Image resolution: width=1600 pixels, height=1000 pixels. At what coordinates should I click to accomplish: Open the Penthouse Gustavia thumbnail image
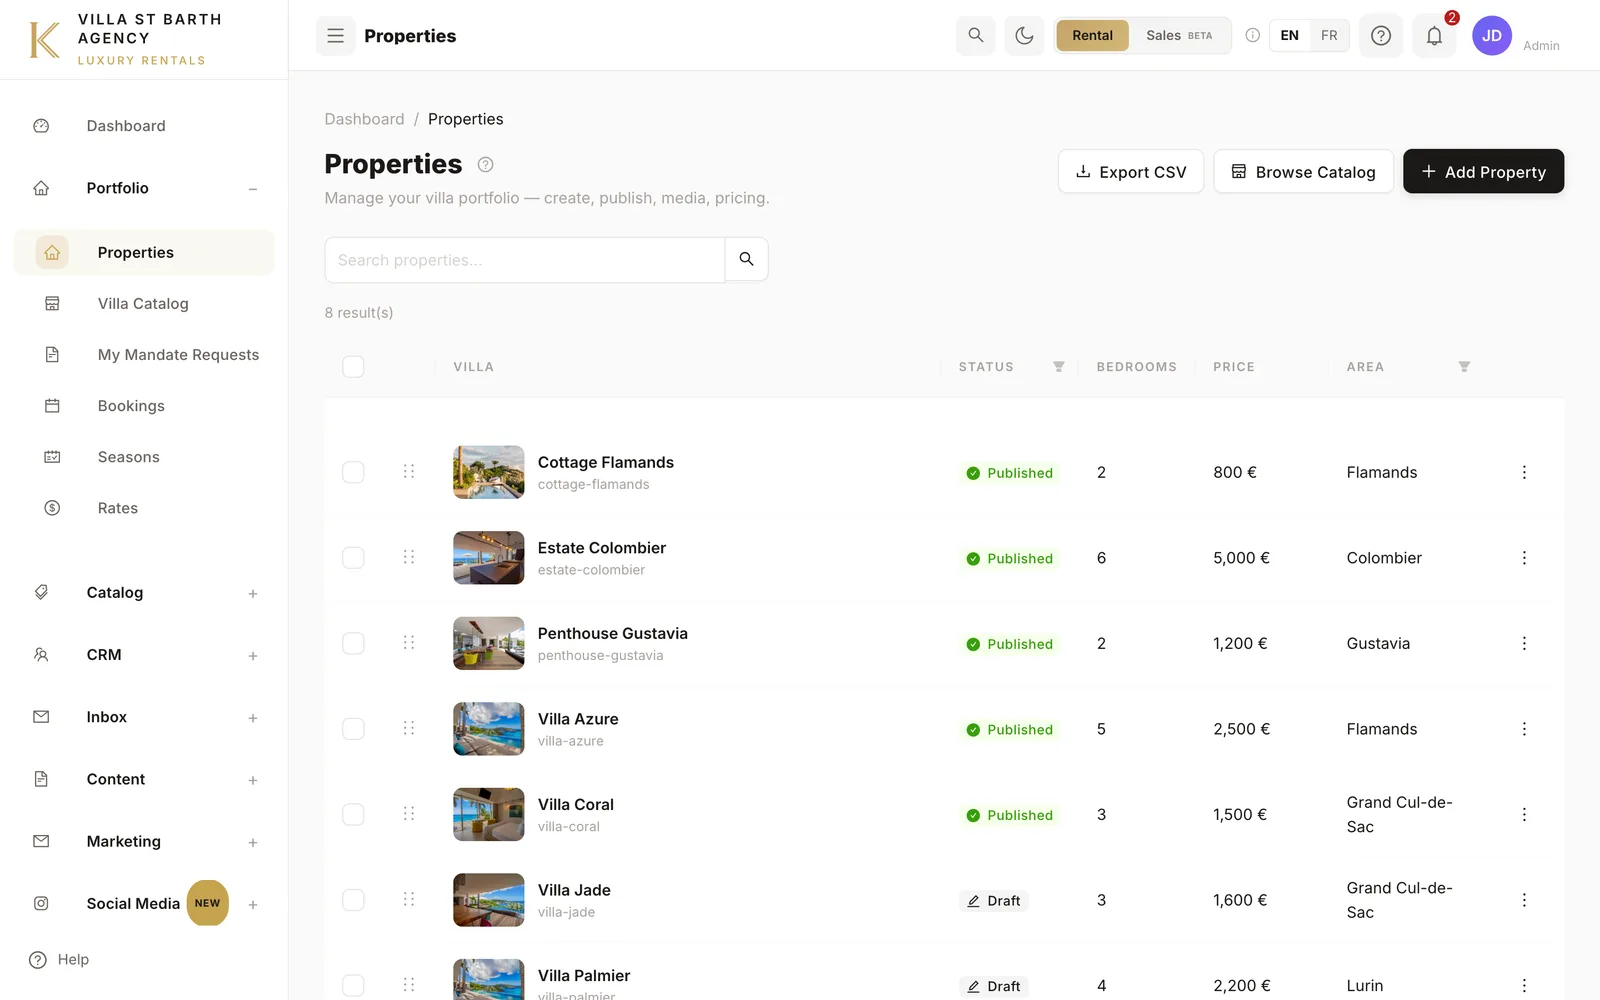click(x=488, y=643)
